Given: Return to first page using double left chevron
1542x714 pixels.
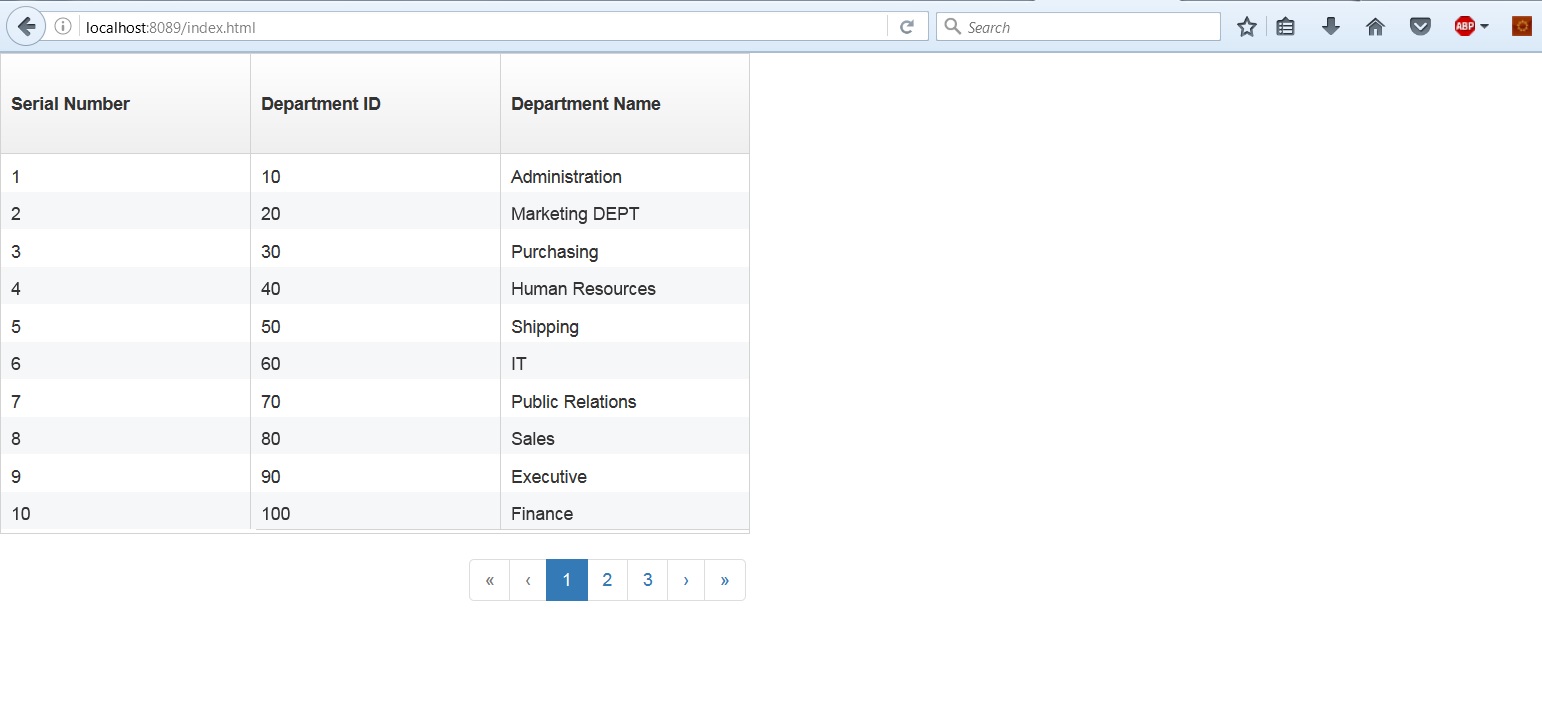Looking at the screenshot, I should 489,580.
